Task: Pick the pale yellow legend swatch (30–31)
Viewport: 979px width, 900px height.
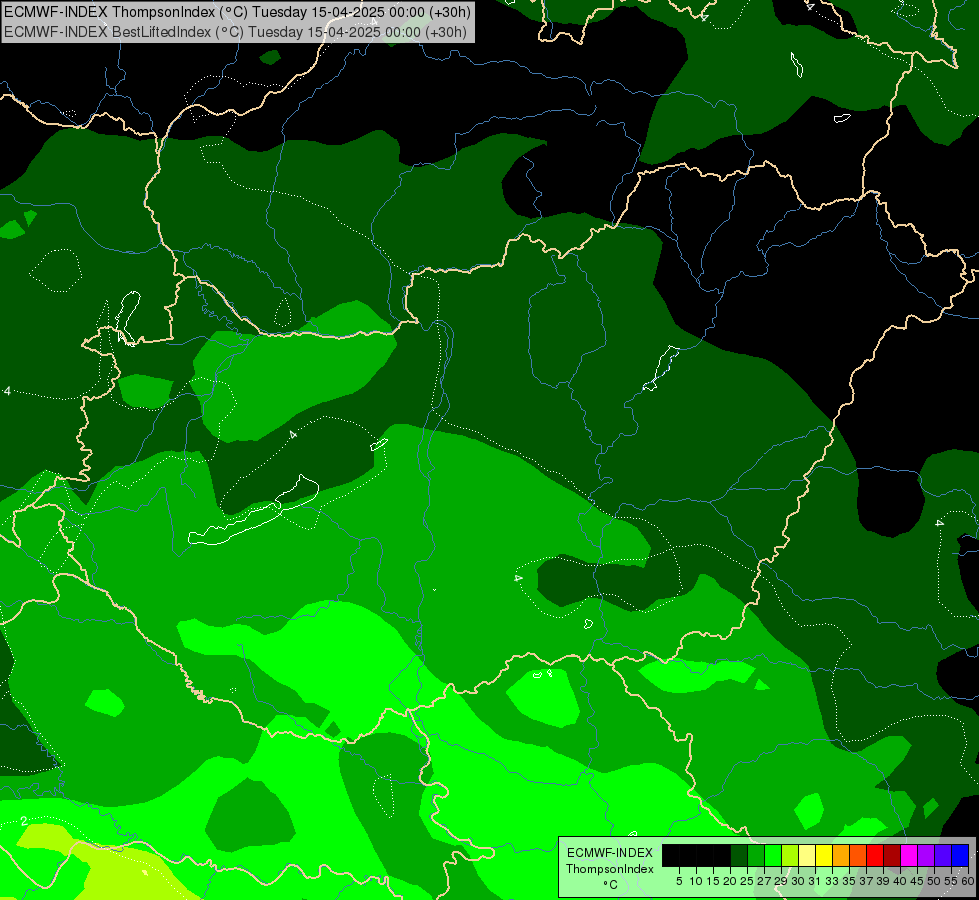Action: click(x=806, y=855)
